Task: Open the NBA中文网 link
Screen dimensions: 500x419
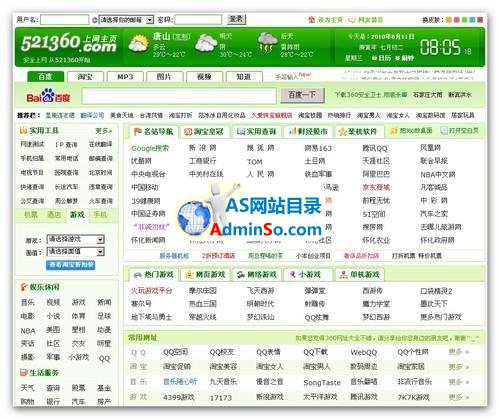Action: tap(438, 174)
